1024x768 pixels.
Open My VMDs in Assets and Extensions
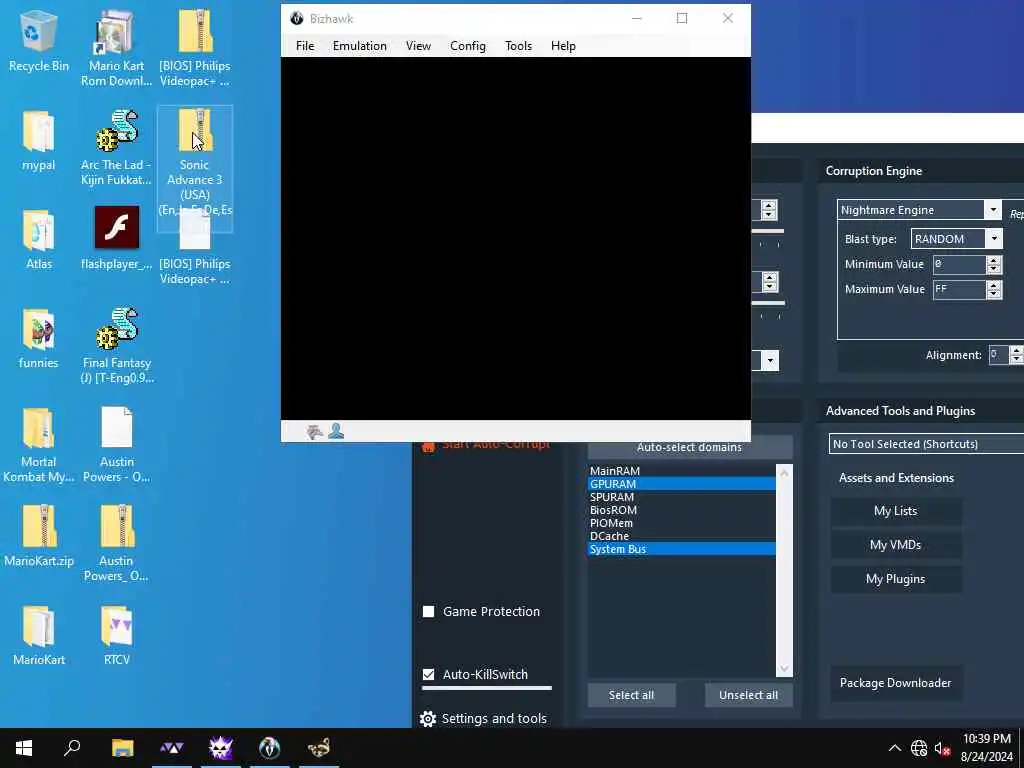click(x=895, y=545)
